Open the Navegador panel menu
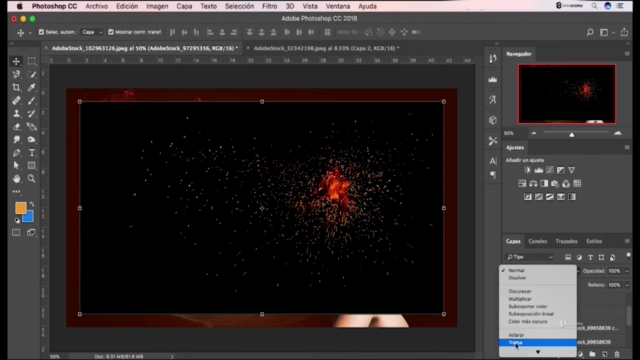 (627, 53)
